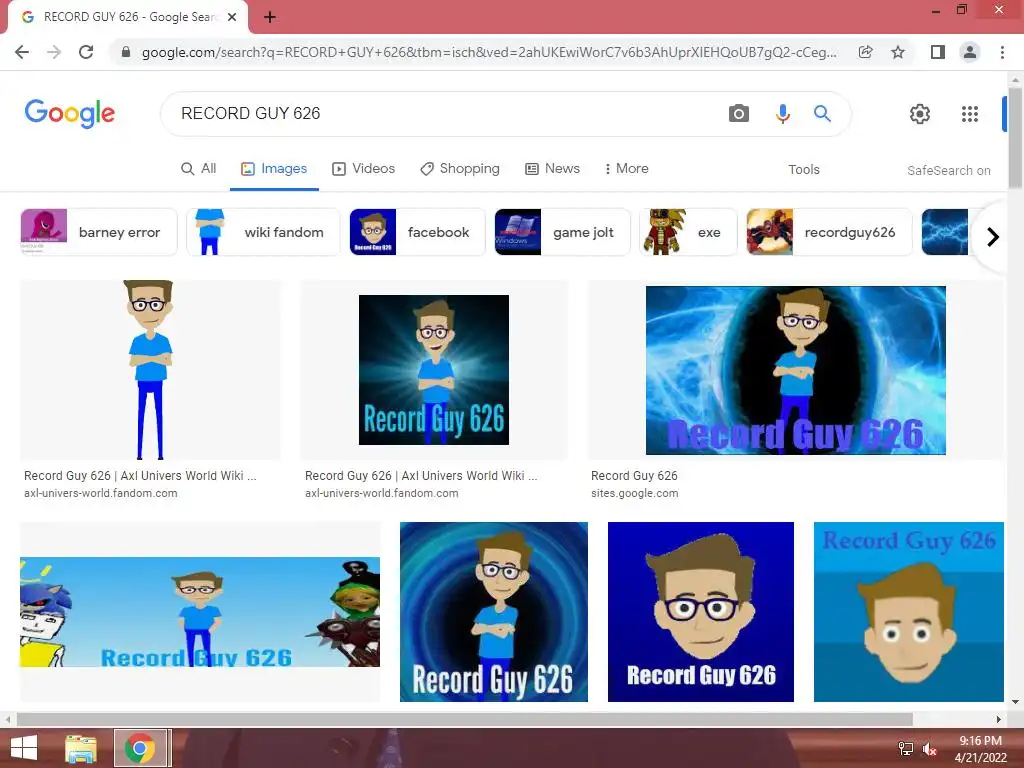Image resolution: width=1024 pixels, height=768 pixels.
Task: Go back to the previous page
Action: pyautogui.click(x=22, y=52)
